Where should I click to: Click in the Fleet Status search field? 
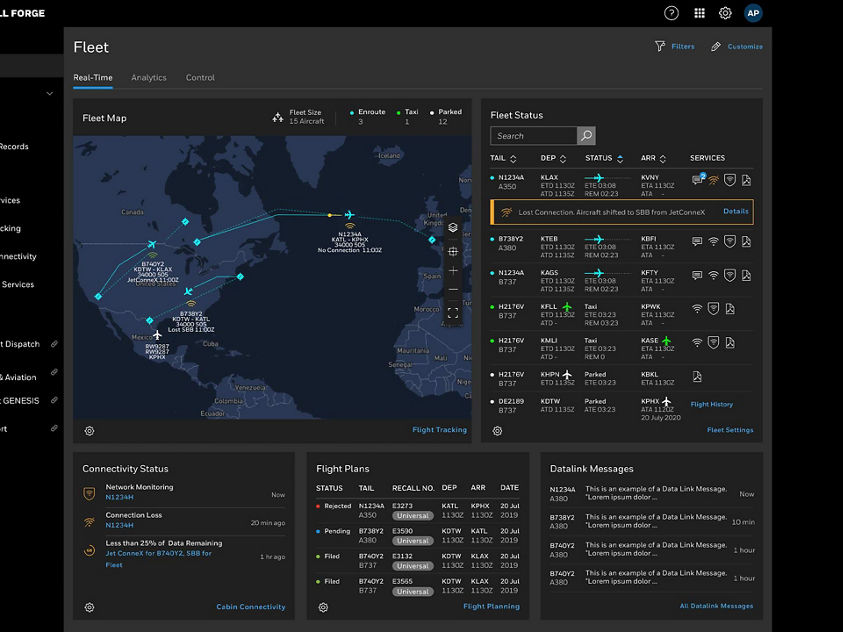pos(533,136)
